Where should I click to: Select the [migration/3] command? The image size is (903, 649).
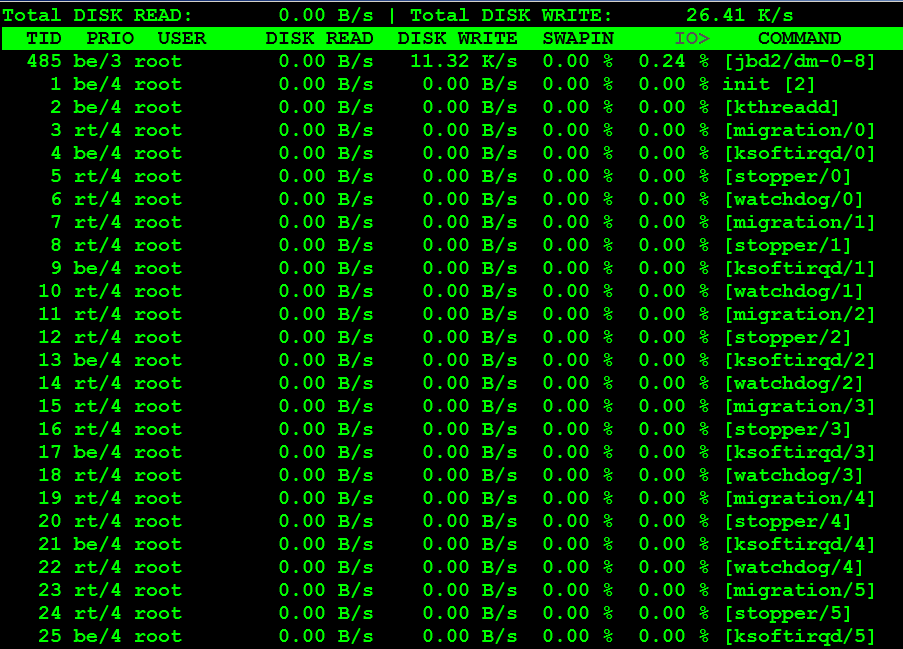click(x=800, y=407)
